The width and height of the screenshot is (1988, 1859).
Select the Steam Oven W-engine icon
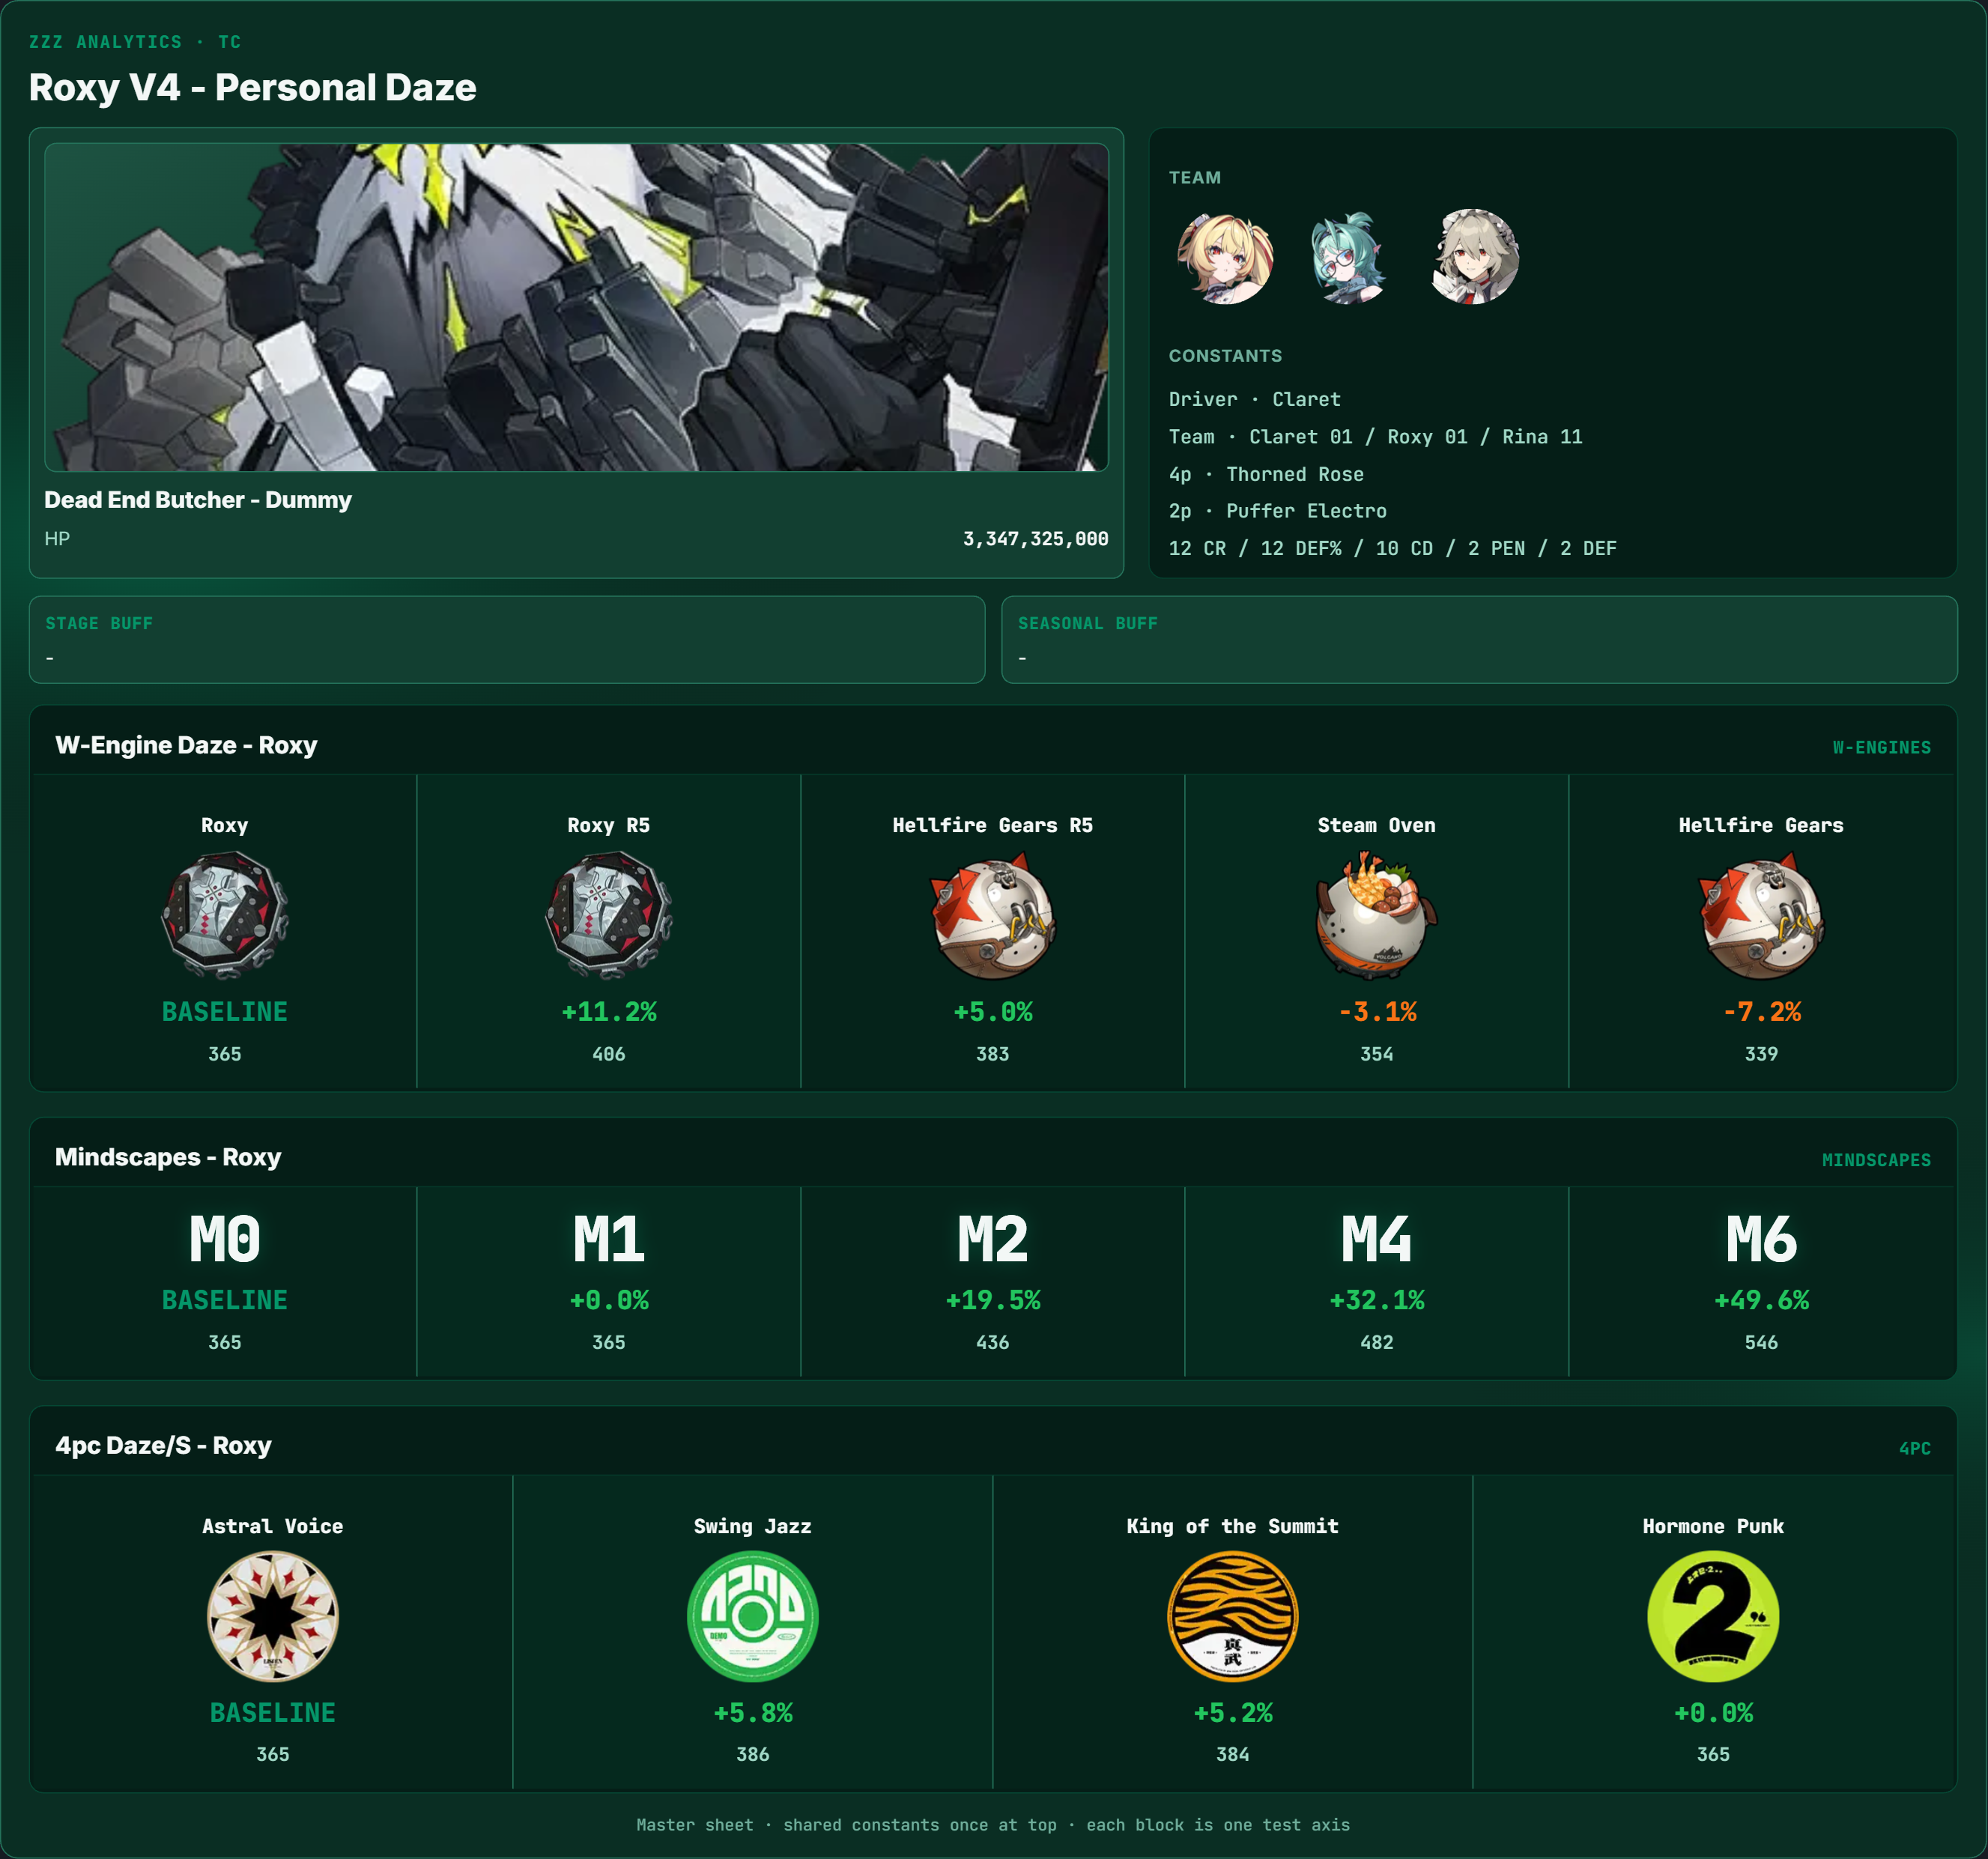(1377, 915)
